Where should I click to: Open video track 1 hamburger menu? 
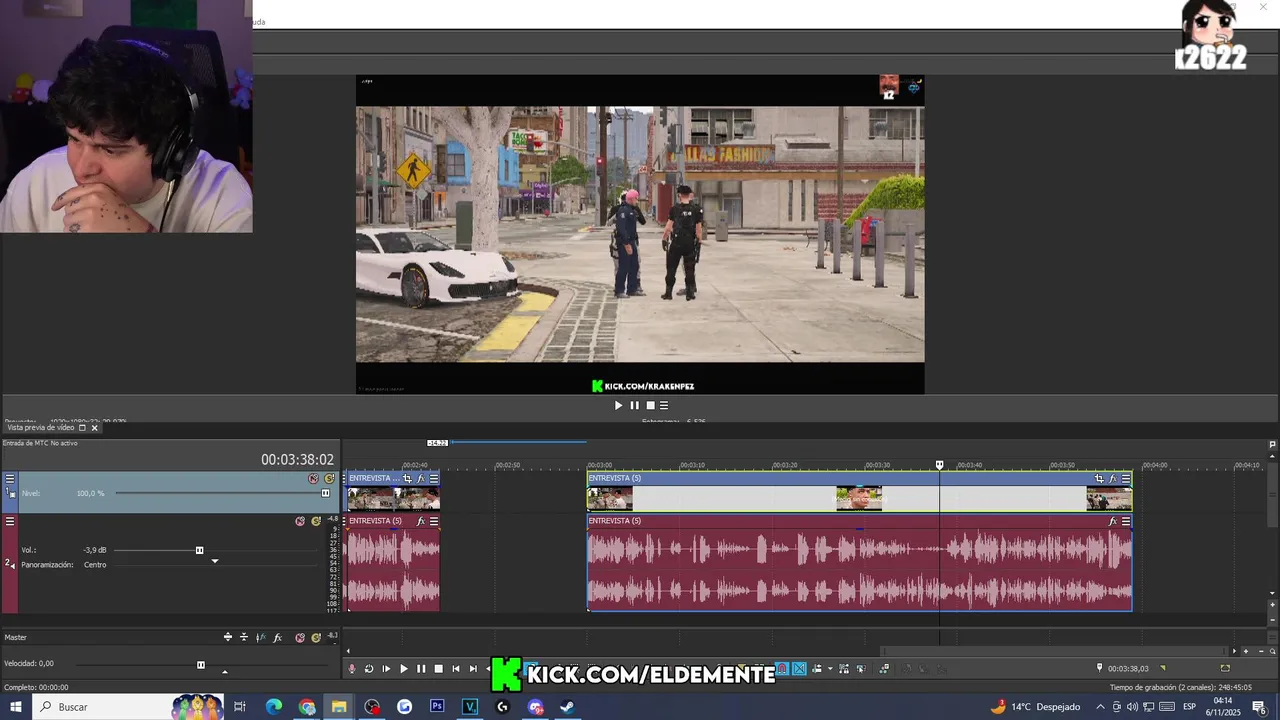tap(10, 479)
